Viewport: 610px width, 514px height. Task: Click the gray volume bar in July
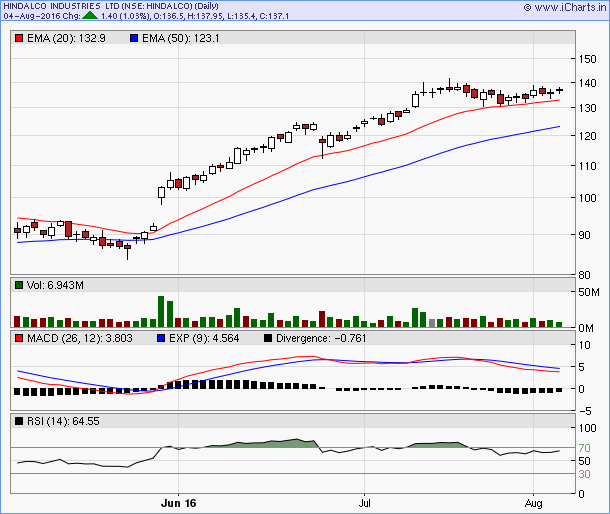tap(432, 323)
